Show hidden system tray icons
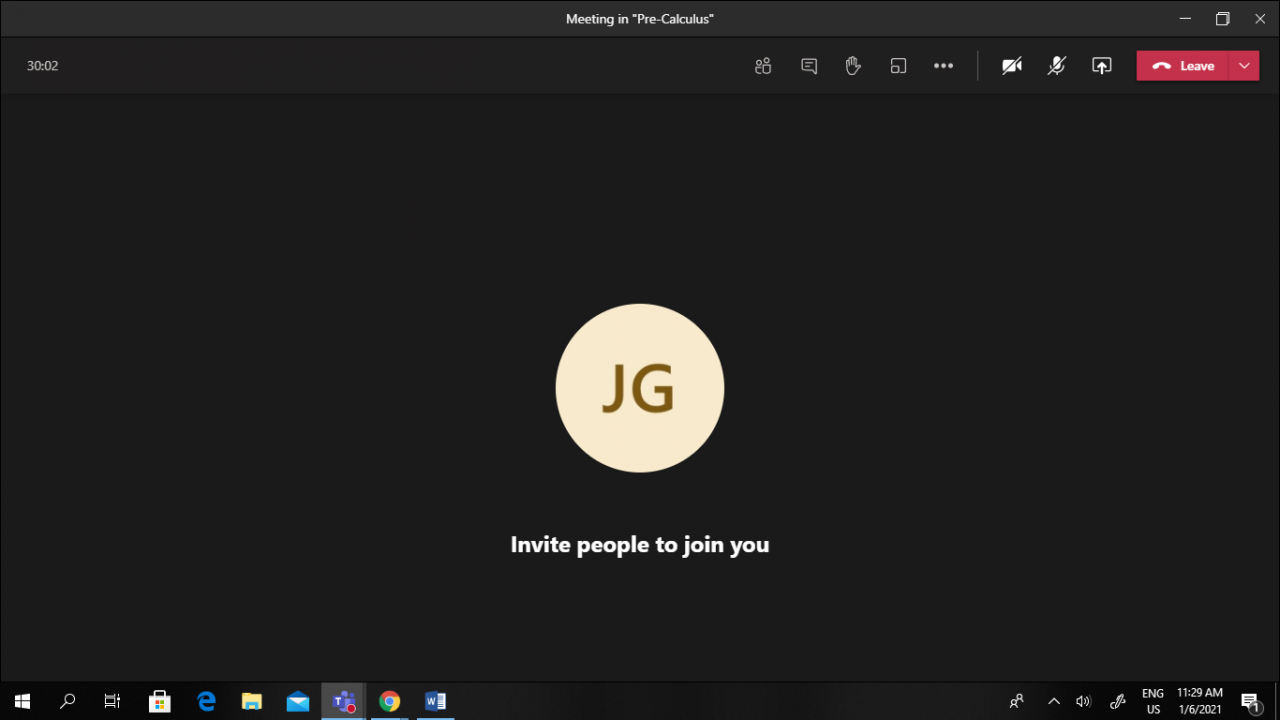 click(1053, 701)
